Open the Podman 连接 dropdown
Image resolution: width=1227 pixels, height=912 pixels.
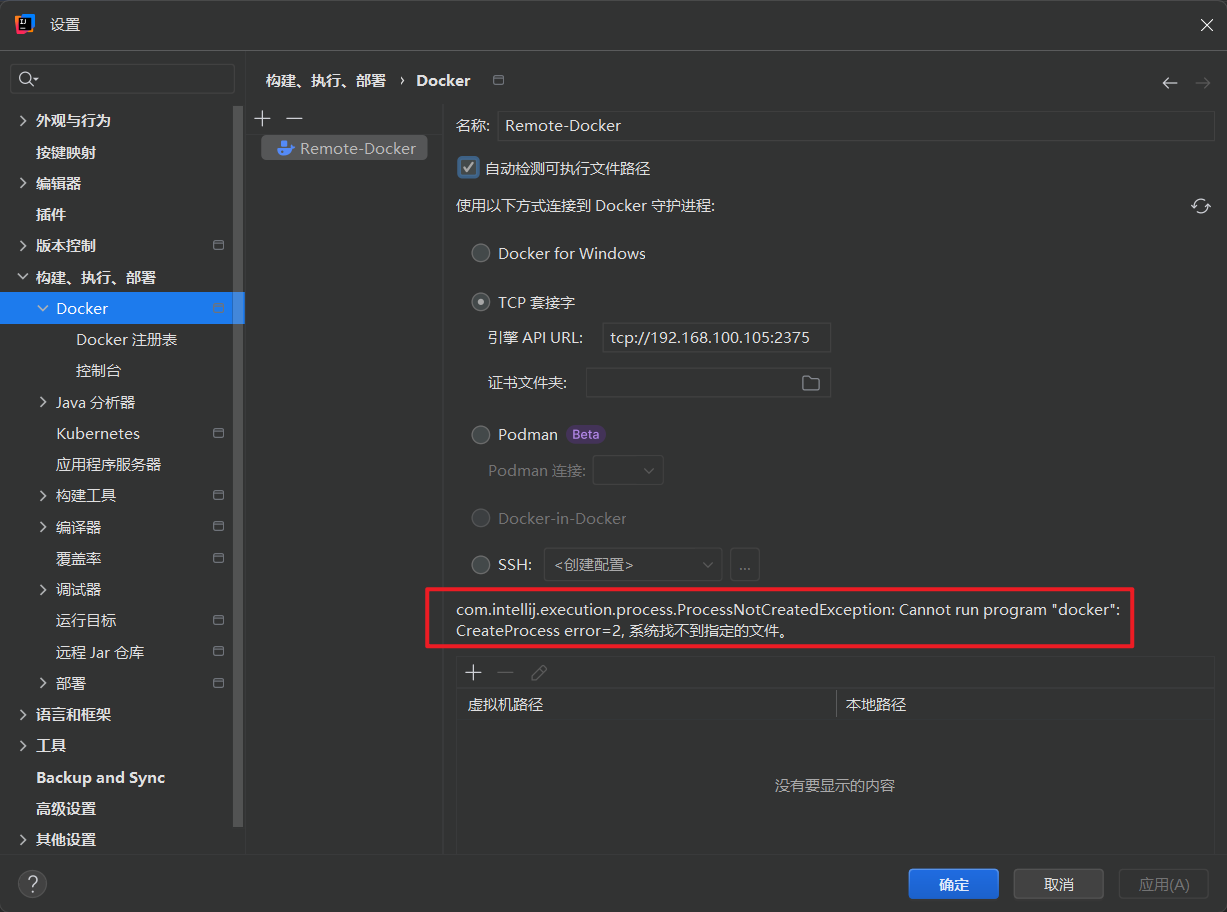628,470
